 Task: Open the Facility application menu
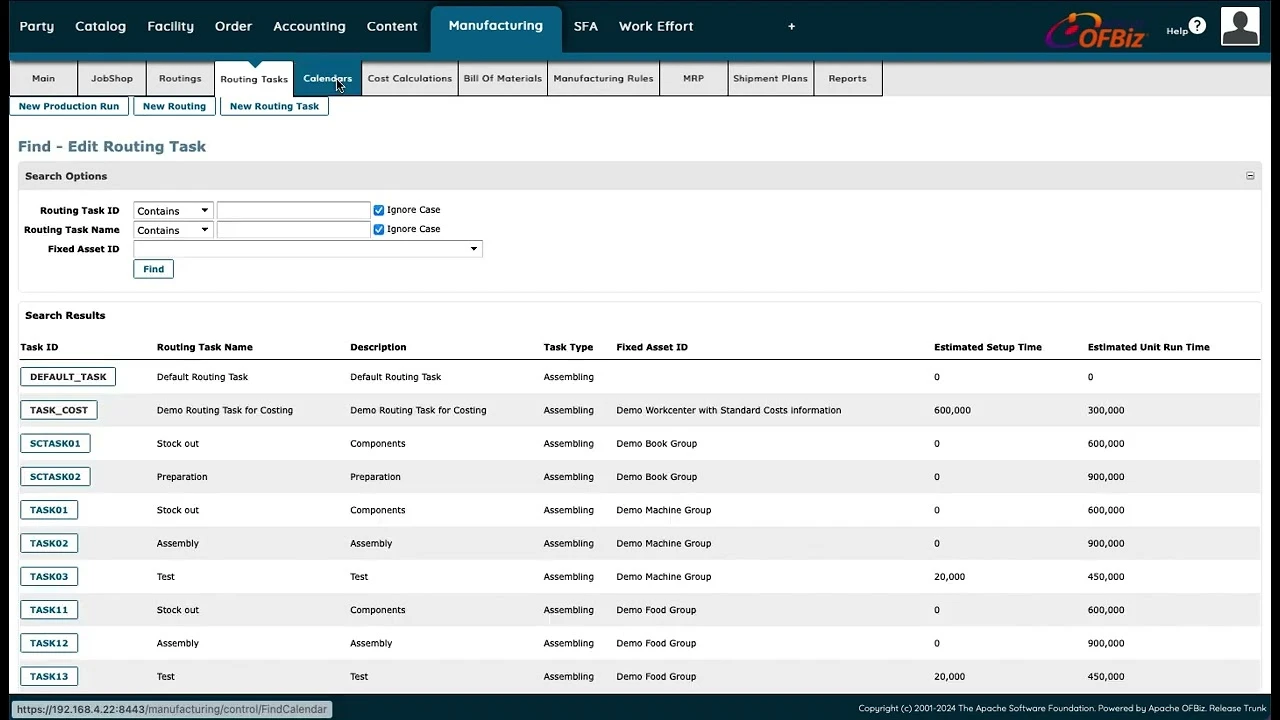170,26
